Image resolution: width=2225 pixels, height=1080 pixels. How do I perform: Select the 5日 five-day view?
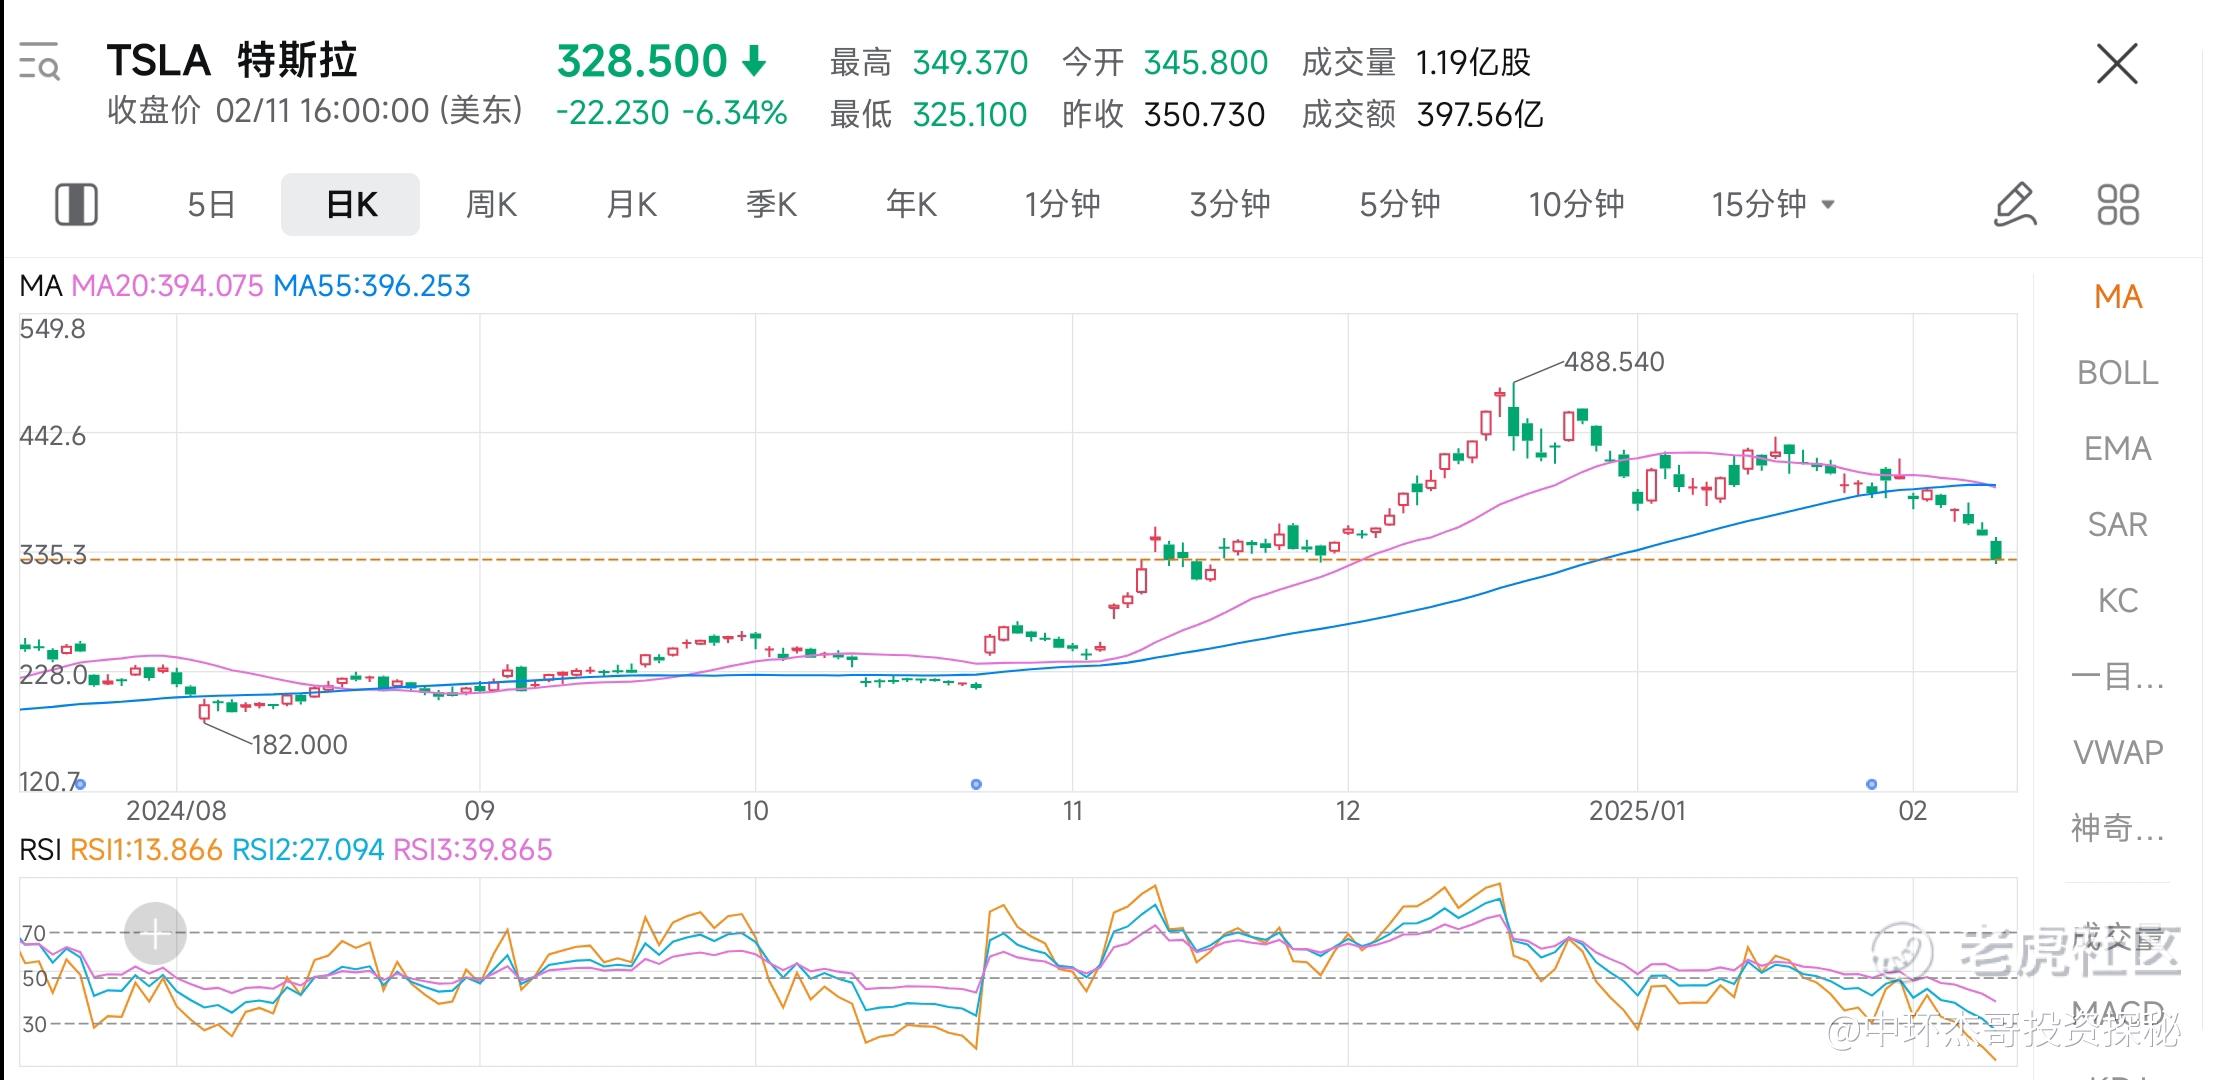click(211, 205)
